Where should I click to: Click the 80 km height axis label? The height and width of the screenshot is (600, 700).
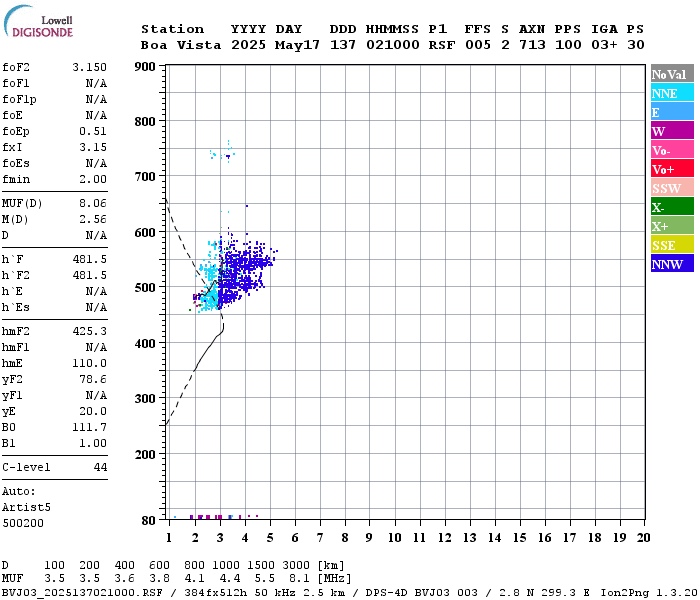point(149,521)
